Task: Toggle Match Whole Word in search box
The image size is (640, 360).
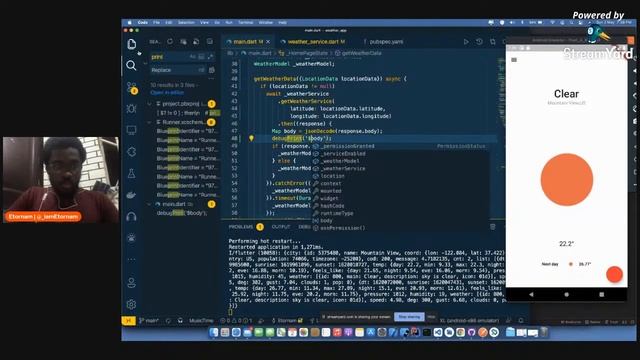Action: coord(202,57)
